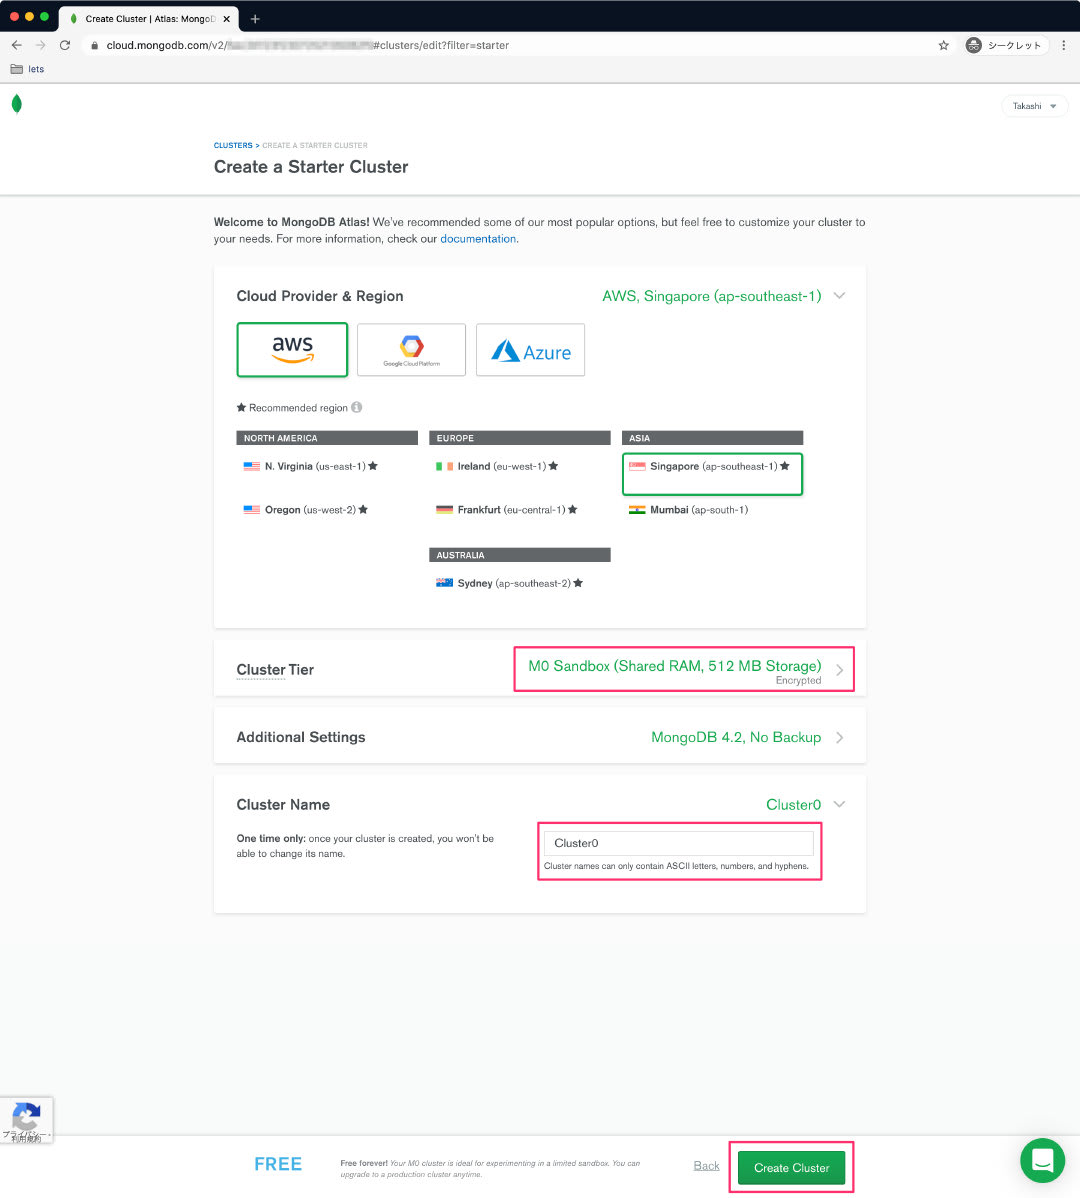Choose Frankfurt eu-central-1 region
This screenshot has width=1080, height=1198.
pos(506,510)
